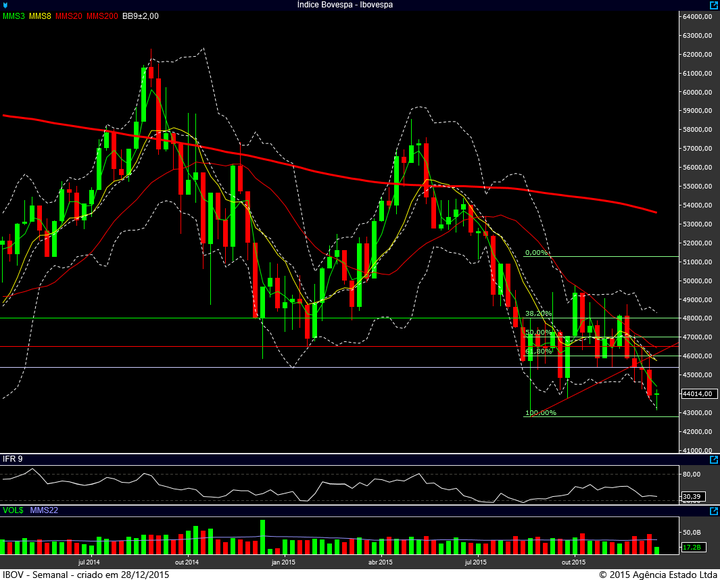
Task: Click the 44014,00 current price tag
Action: [698, 394]
